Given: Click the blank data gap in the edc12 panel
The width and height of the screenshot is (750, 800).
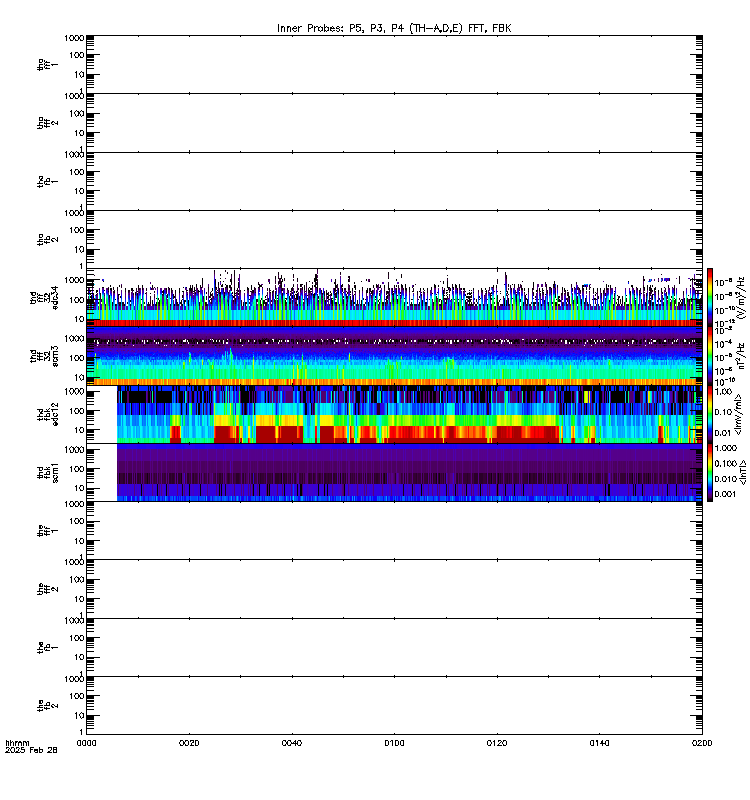Looking at the screenshot, I should pos(102,414).
